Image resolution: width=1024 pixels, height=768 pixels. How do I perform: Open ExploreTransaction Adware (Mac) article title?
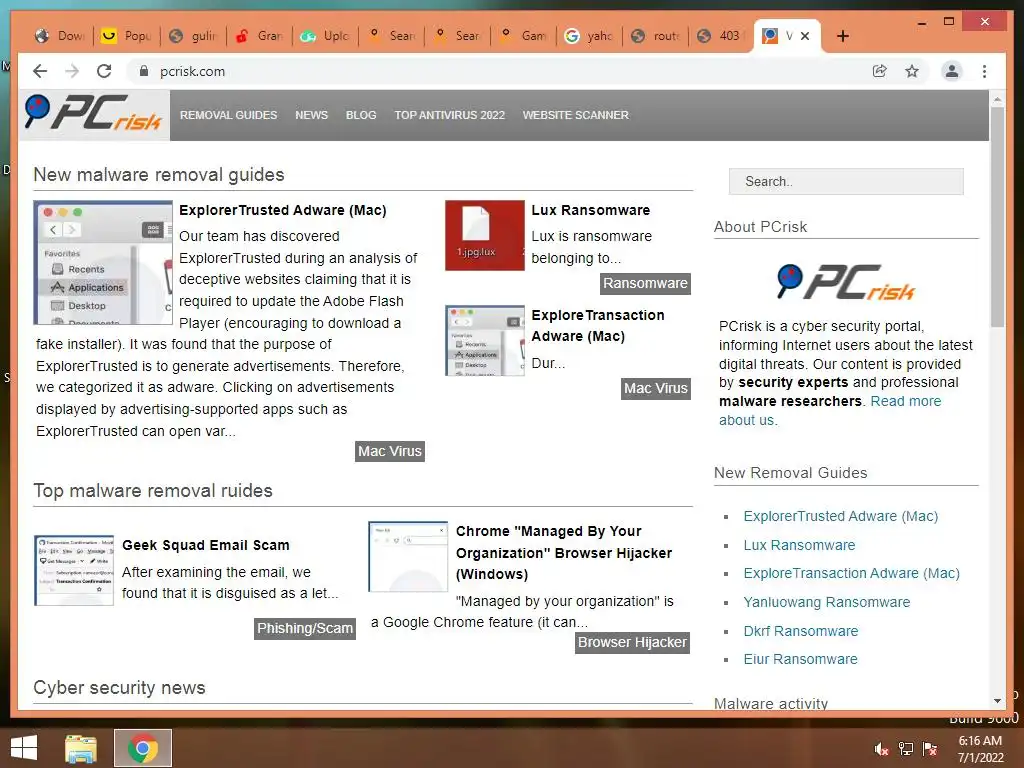[x=598, y=325]
